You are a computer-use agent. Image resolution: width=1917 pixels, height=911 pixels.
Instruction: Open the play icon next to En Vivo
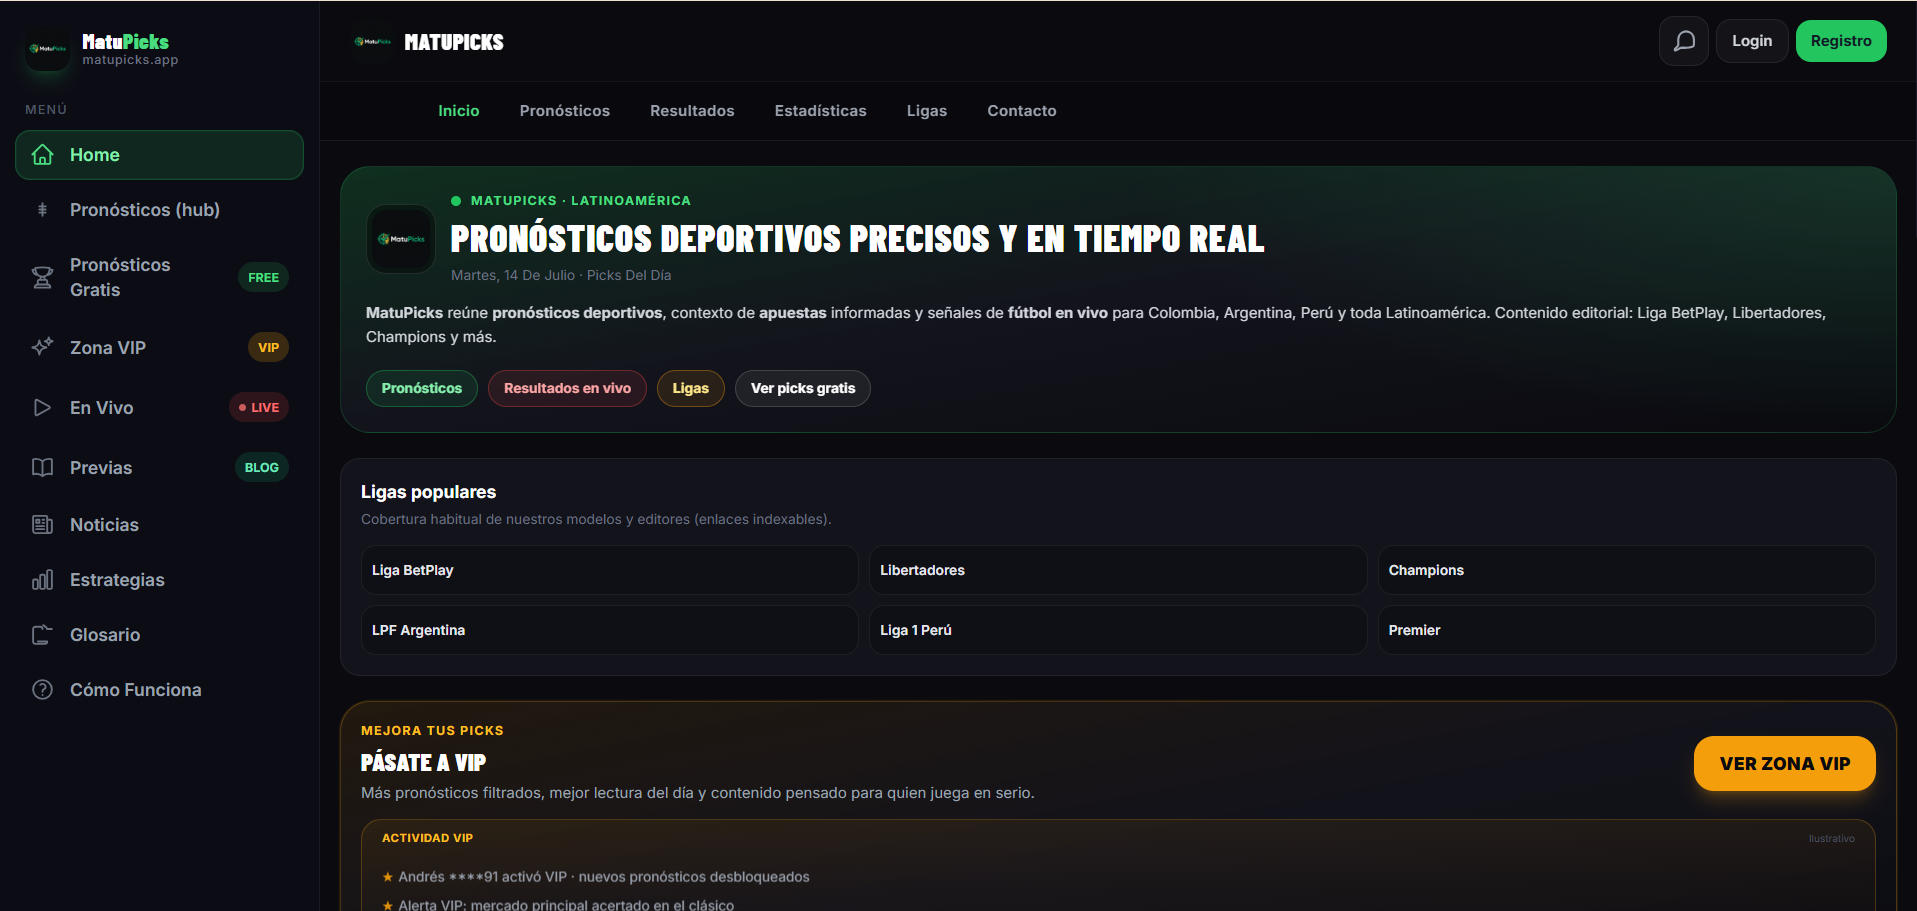[42, 407]
